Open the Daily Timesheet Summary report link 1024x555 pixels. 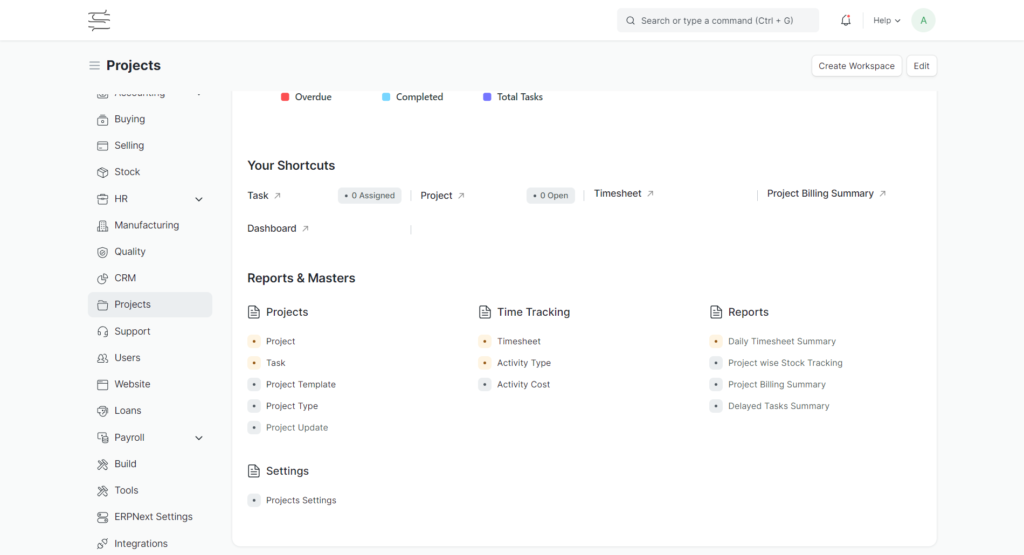pyautogui.click(x=781, y=341)
